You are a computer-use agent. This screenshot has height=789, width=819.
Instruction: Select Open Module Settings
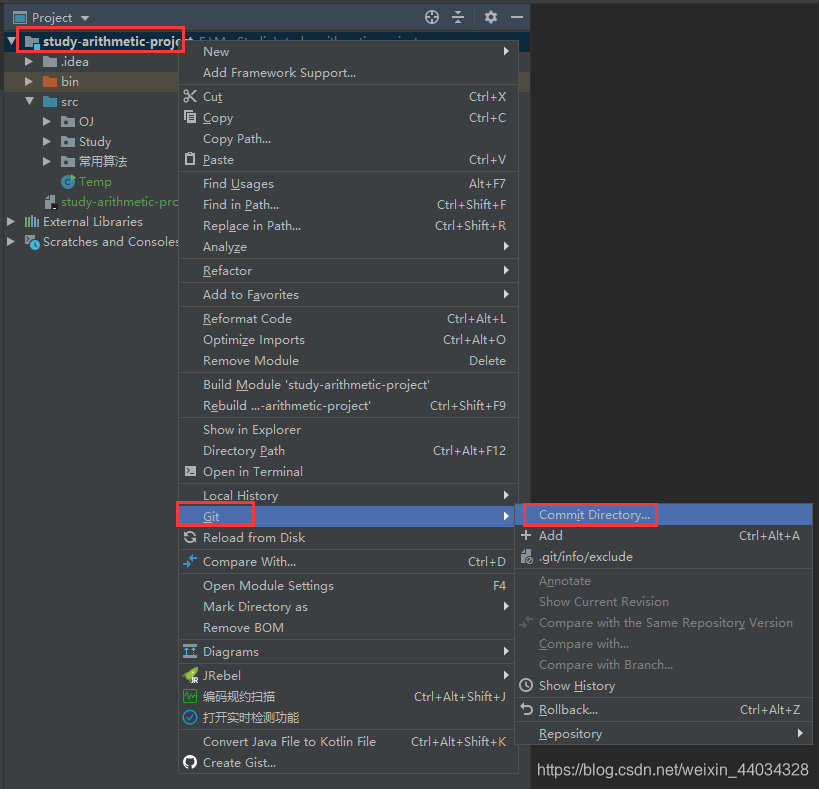pos(348,585)
